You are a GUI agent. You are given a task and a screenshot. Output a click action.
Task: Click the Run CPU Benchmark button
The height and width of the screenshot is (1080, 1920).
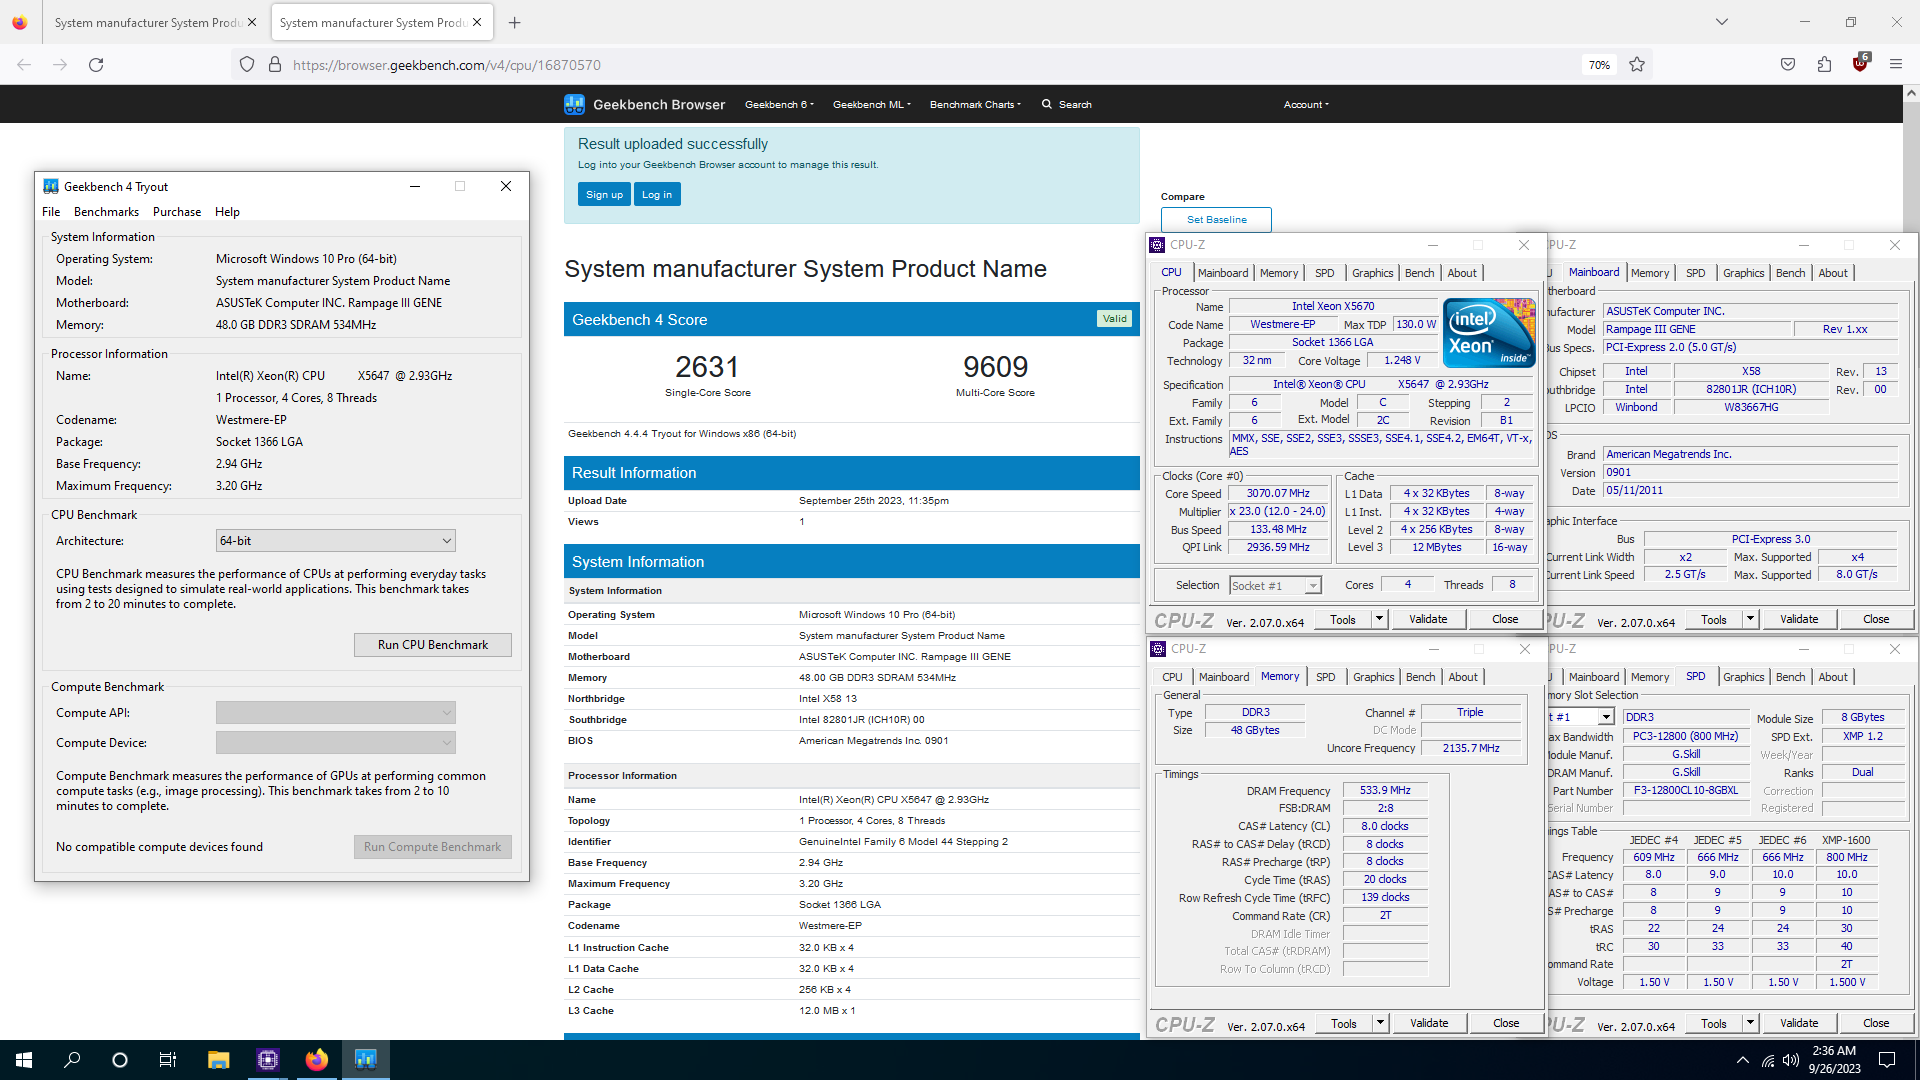click(433, 645)
